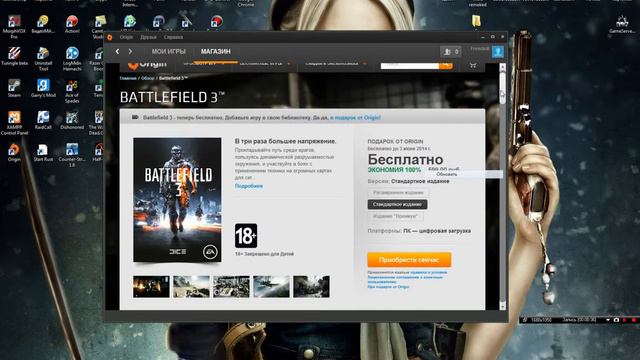Go forward with the Origin forward arrow
Screen dimensions: 640x360
[x=130, y=51]
